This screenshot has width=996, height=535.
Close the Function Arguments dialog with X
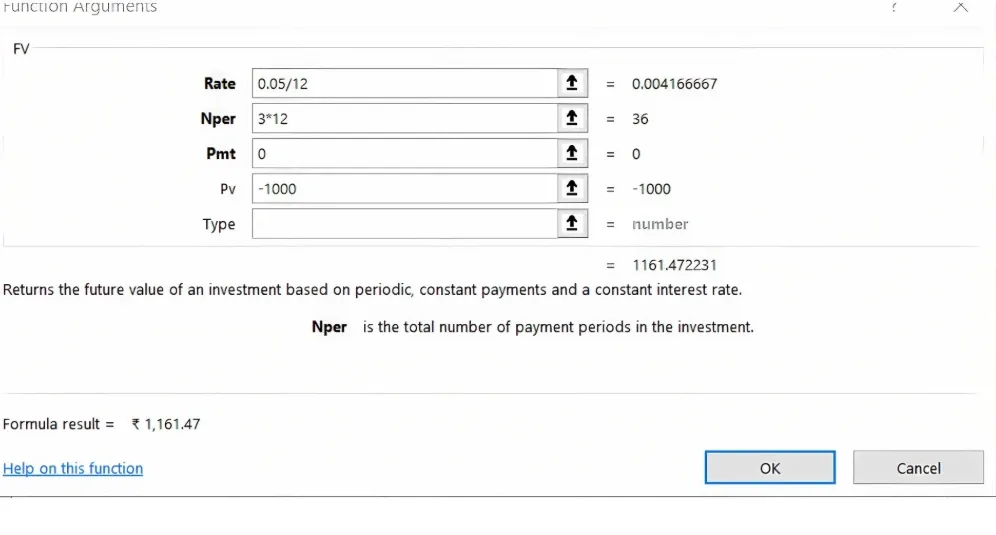pyautogui.click(x=960, y=7)
